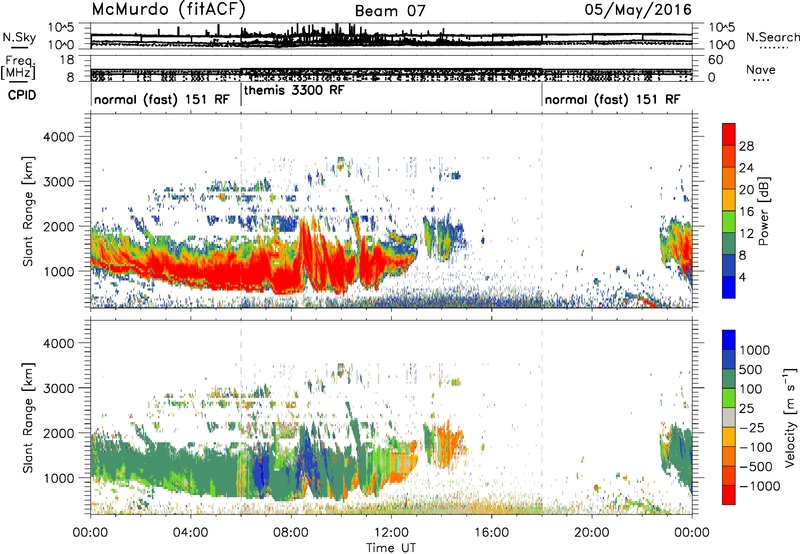This screenshot has width=800, height=554.
Task: Click the 'Freq. [MHz]' axis label
Action: click(x=19, y=67)
